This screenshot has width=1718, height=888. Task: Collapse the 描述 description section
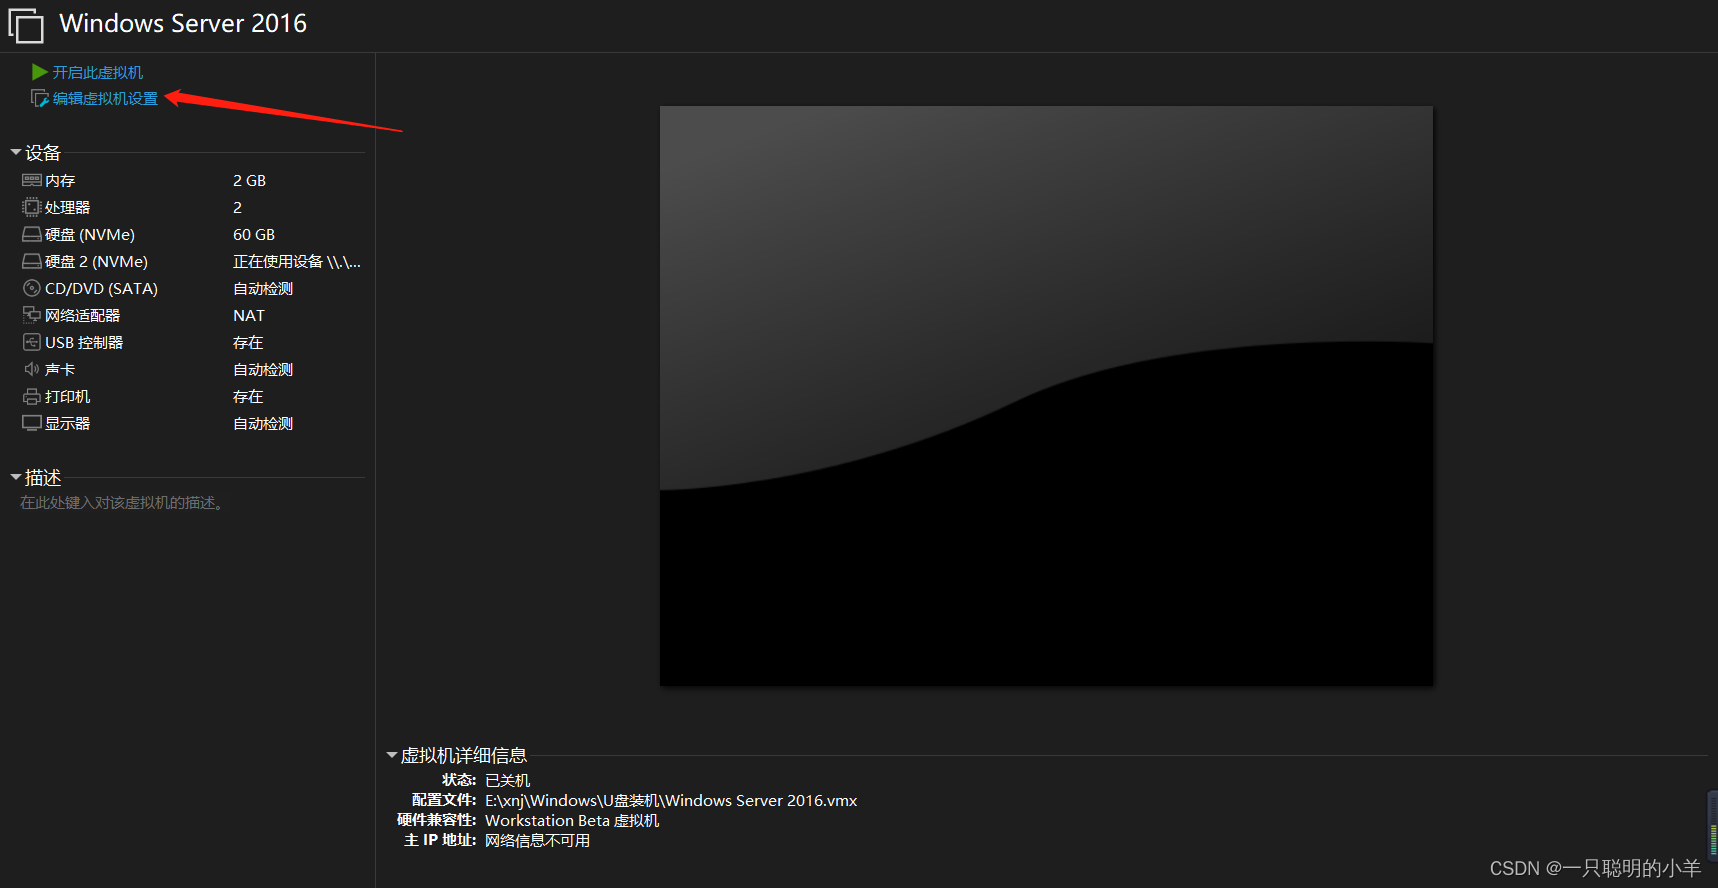point(16,477)
